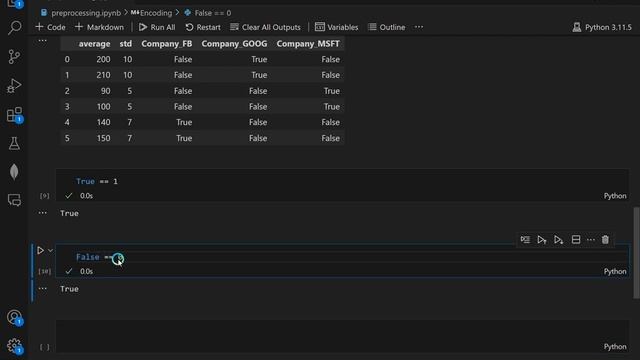Screen dimensions: 640x360
Task: Open the Extensions view
Action: point(14,115)
